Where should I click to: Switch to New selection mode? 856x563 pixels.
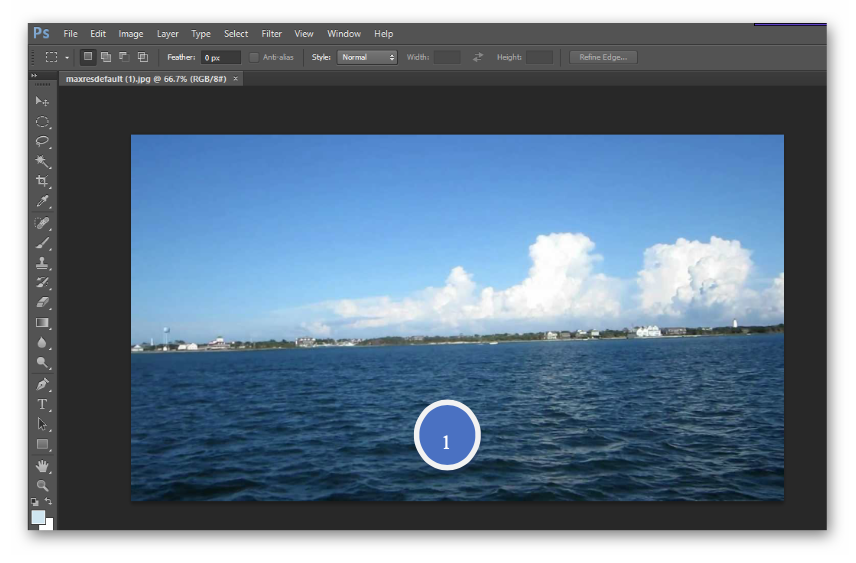pyautogui.click(x=88, y=57)
